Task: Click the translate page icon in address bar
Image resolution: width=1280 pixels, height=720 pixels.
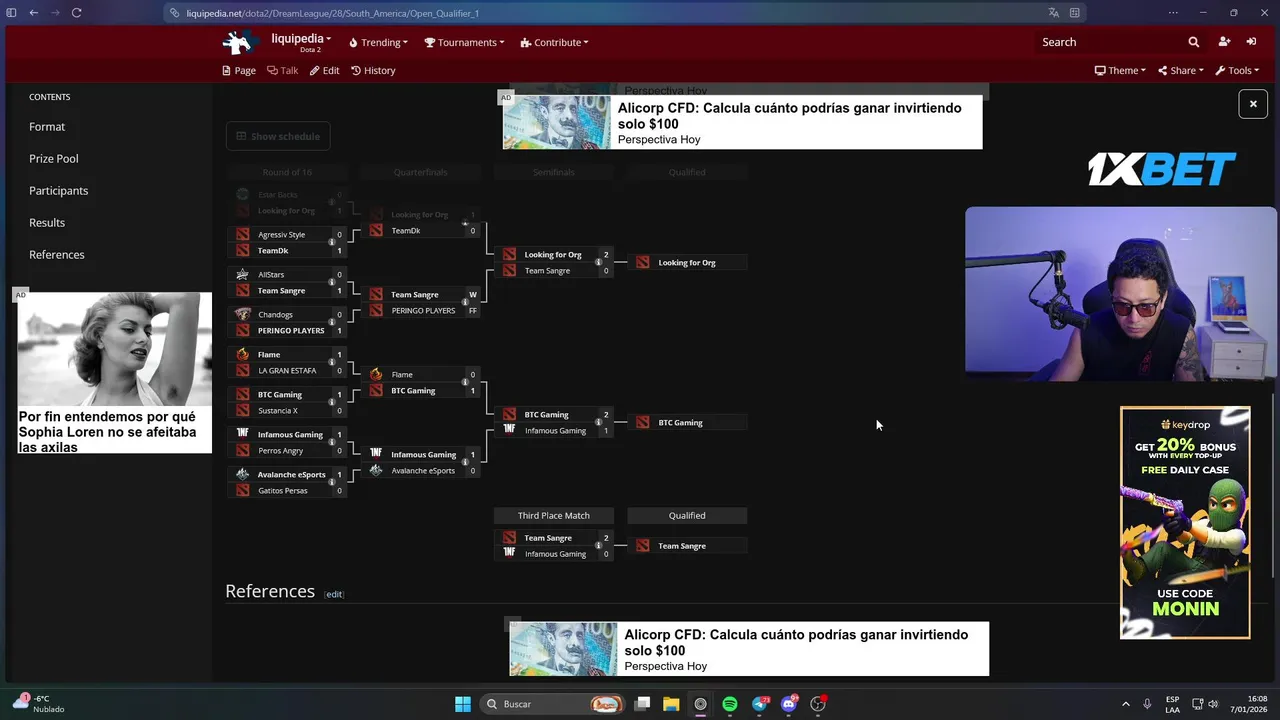Action: pos(1053,13)
